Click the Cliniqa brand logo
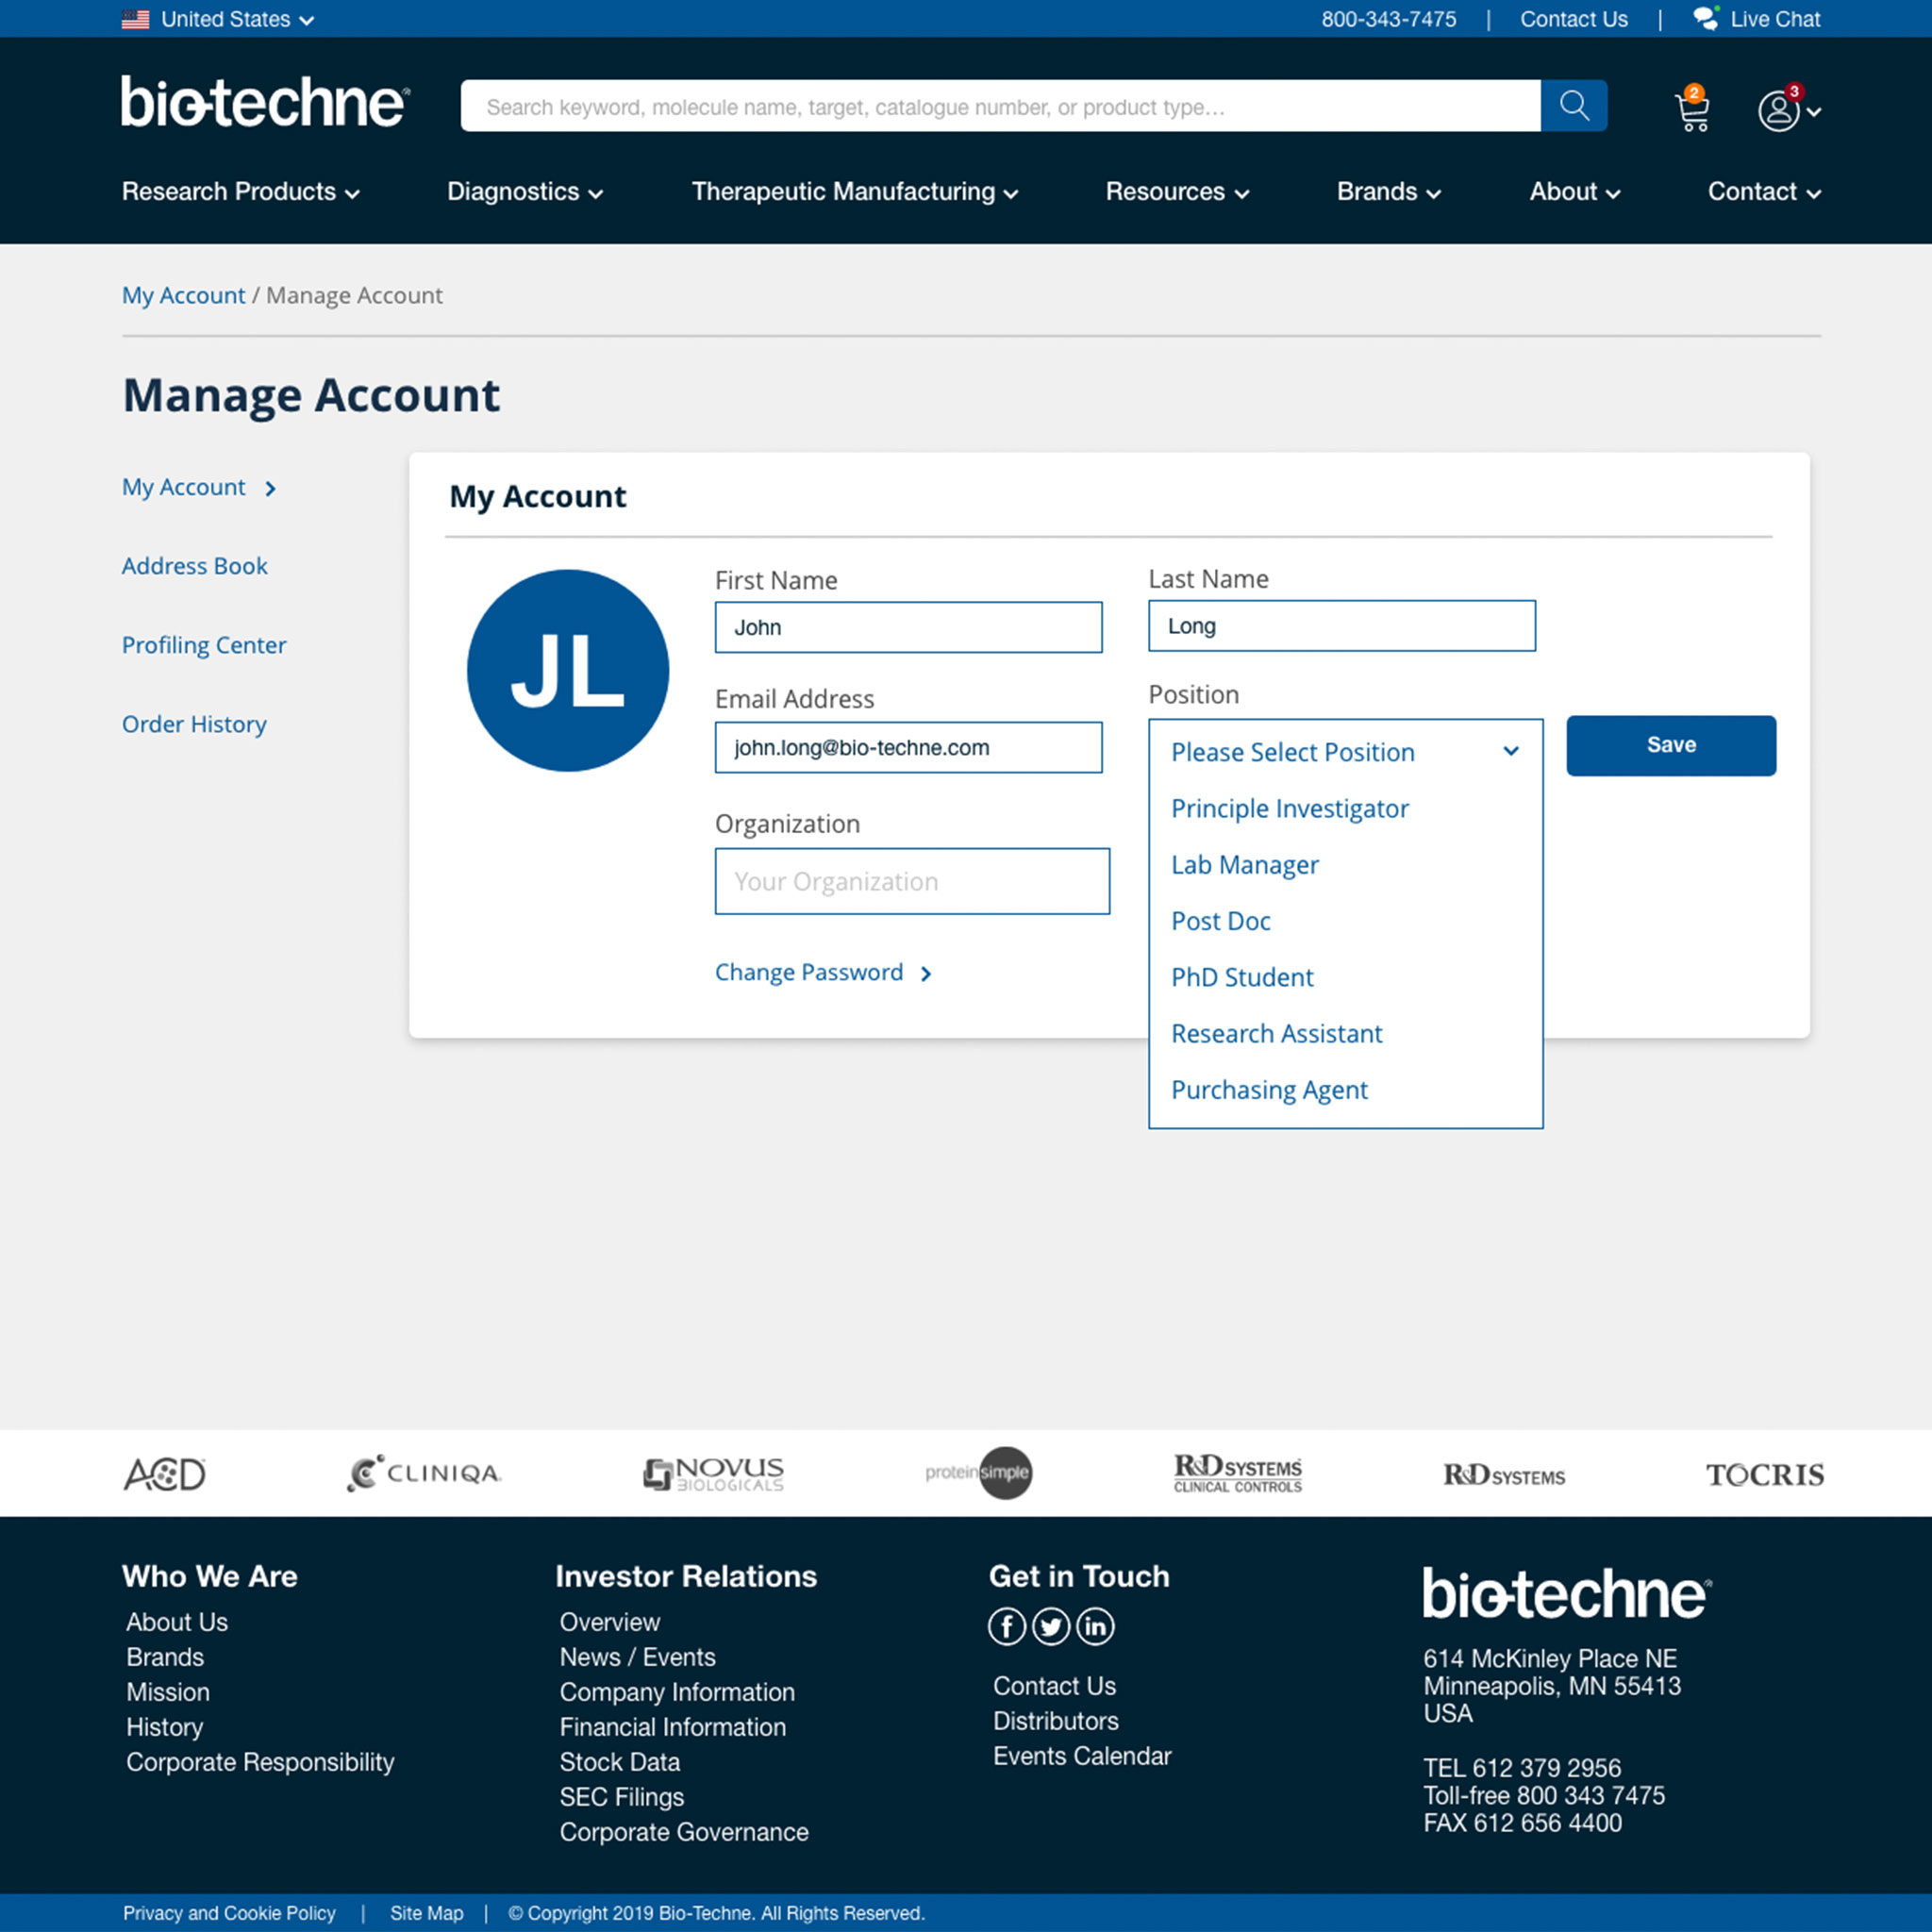Viewport: 1932px width, 1932px height. (x=424, y=1473)
